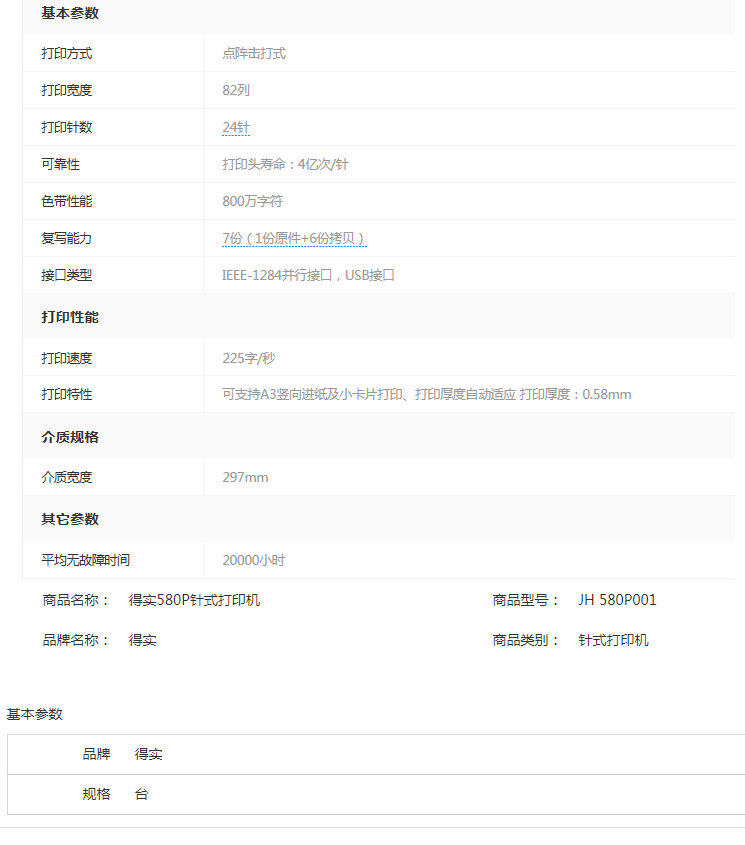Select the 平均无故障时间 label
This screenshot has width=745, height=845.
click(x=86, y=560)
